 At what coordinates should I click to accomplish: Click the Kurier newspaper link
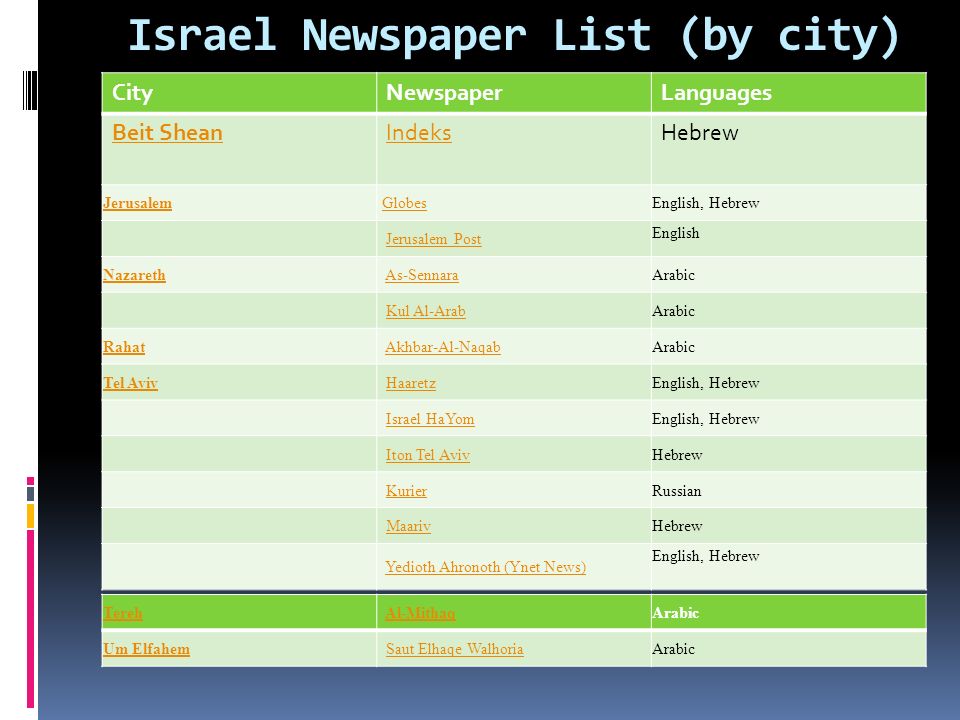coord(406,491)
